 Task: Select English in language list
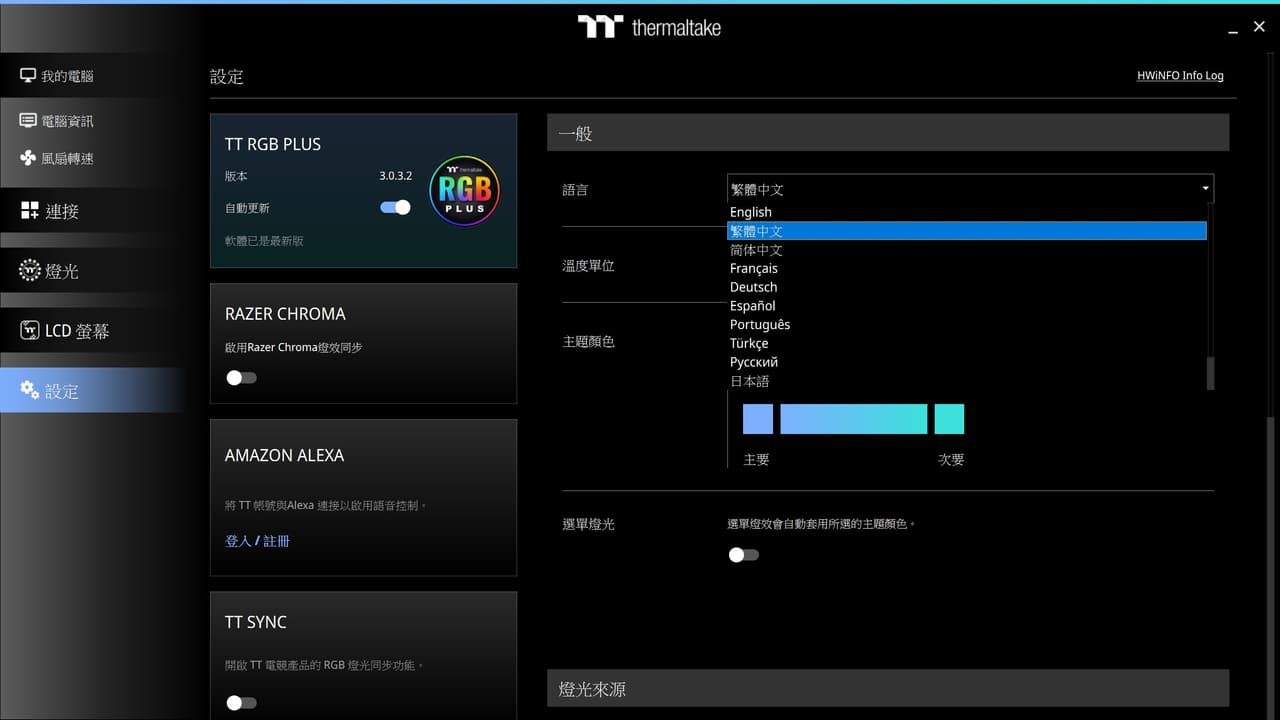(967, 212)
